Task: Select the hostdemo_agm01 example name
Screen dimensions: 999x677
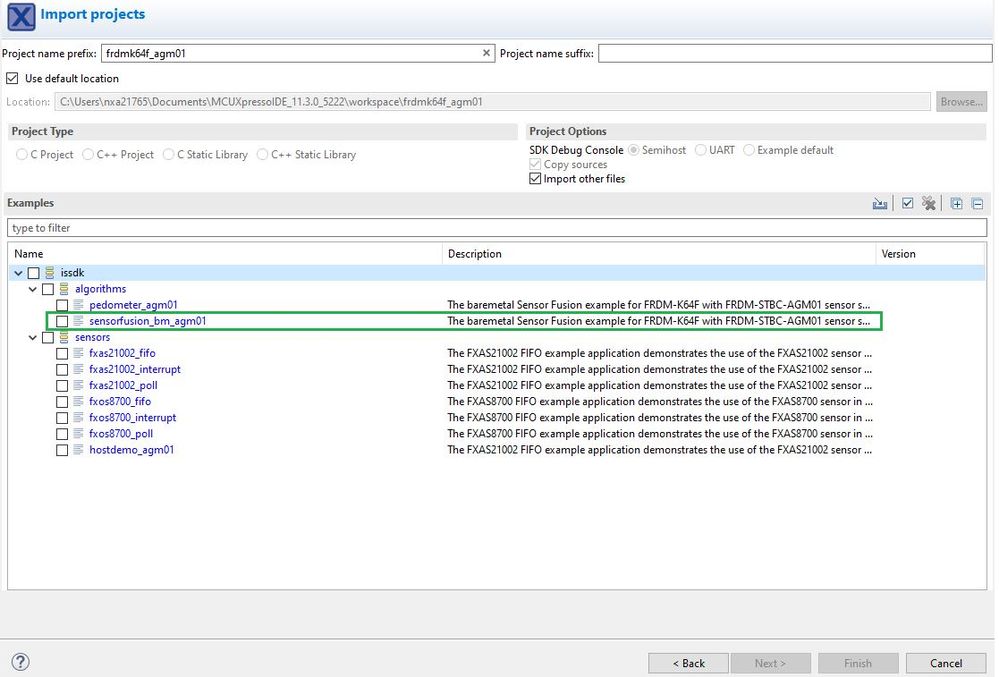Action: pos(131,450)
